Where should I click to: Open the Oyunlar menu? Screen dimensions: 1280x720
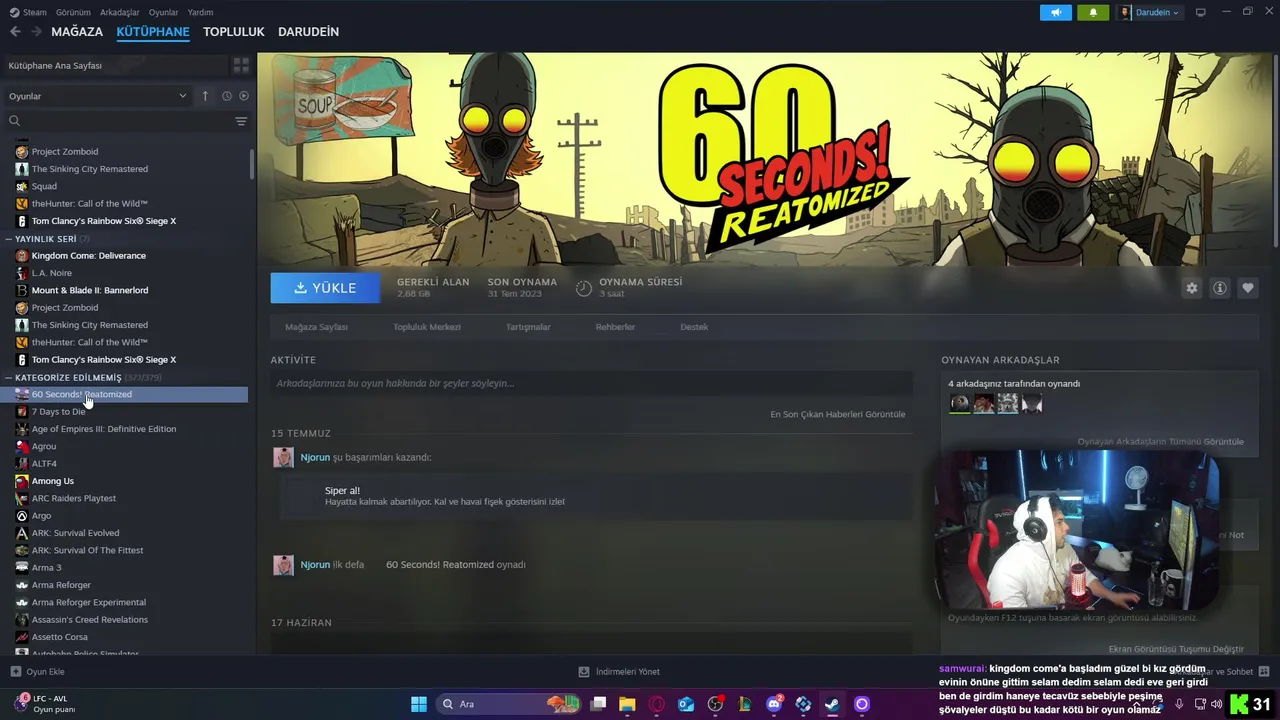(x=164, y=12)
